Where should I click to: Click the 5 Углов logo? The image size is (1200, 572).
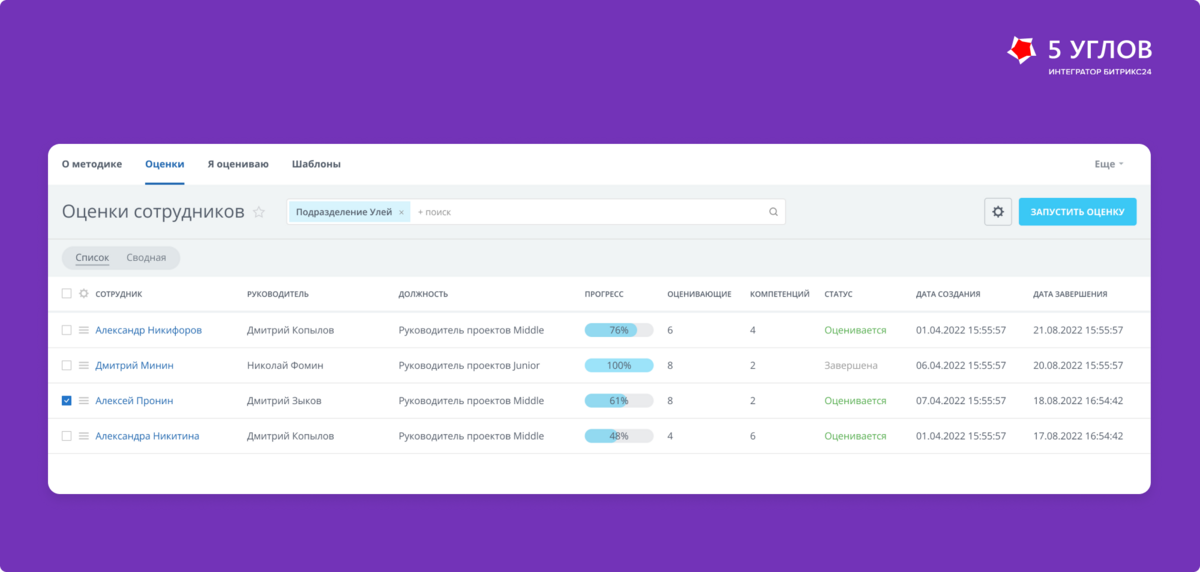coord(1079,54)
